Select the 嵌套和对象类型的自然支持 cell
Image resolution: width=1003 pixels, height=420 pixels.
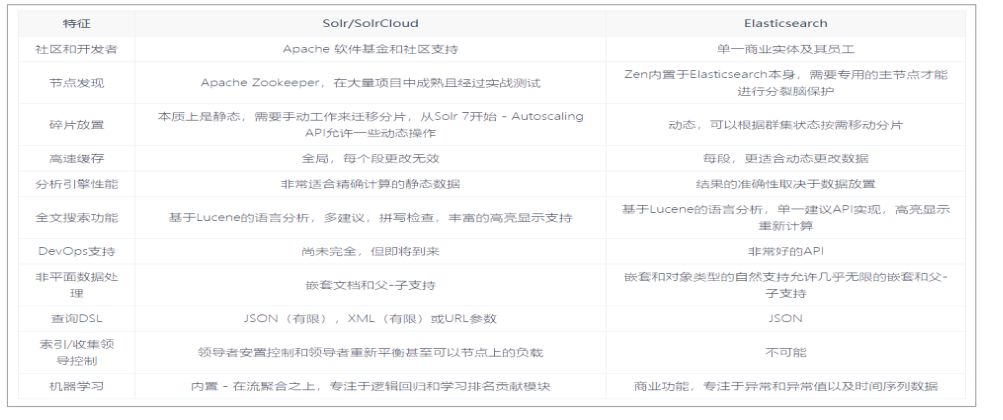pyautogui.click(x=786, y=285)
